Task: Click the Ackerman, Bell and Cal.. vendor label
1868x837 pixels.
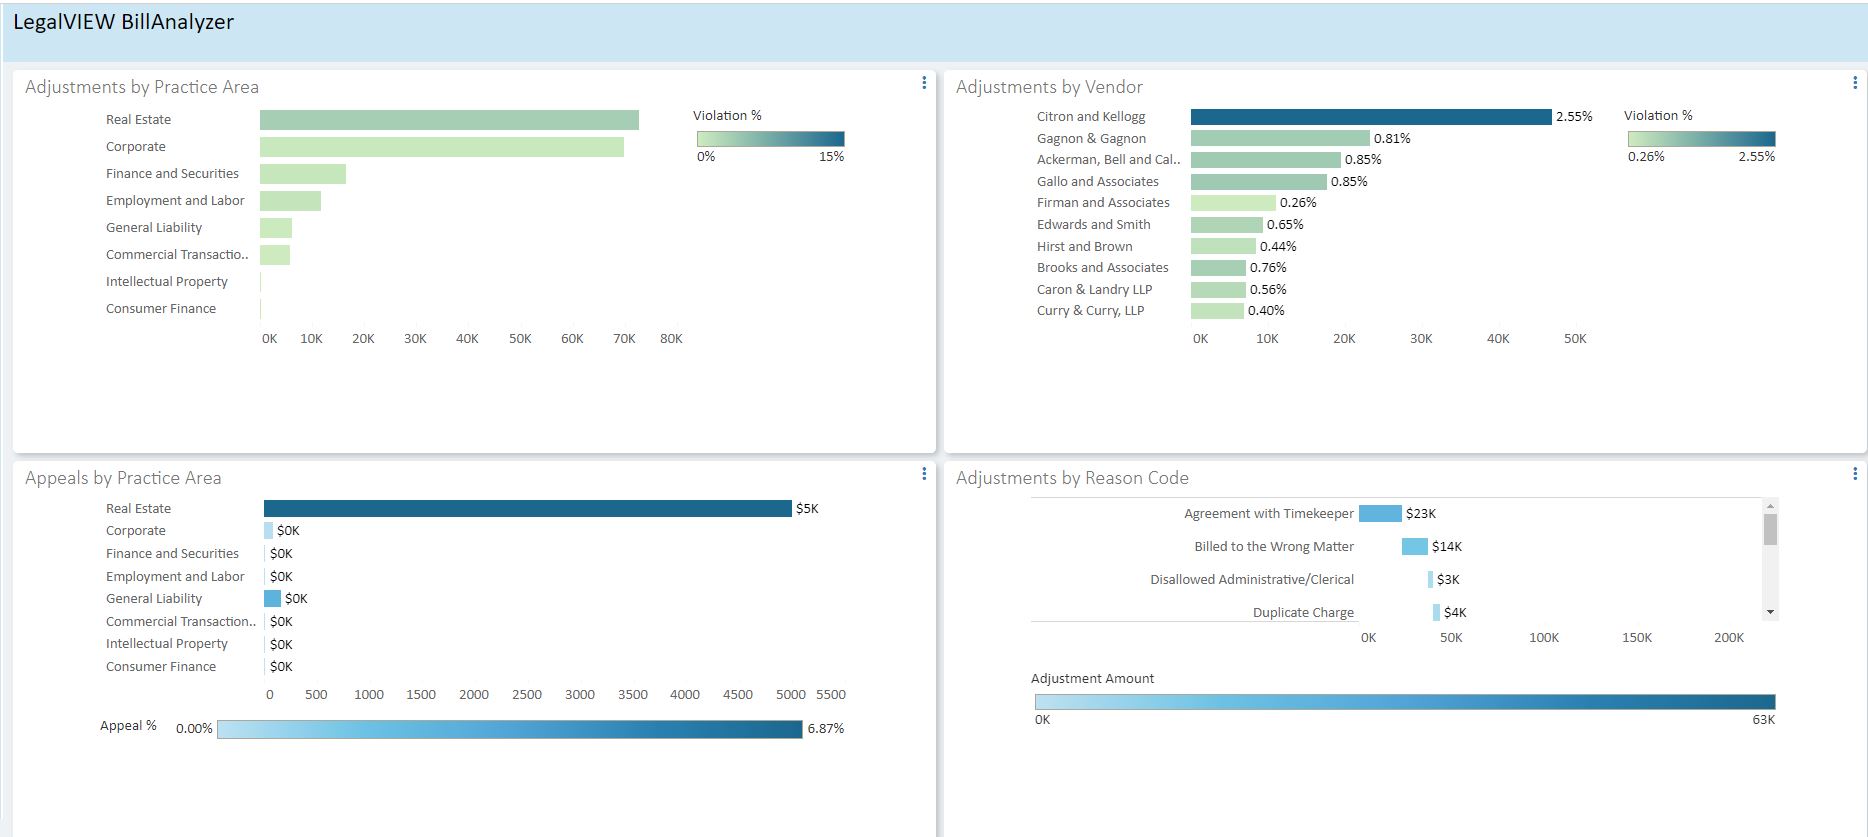Action: (x=1107, y=160)
